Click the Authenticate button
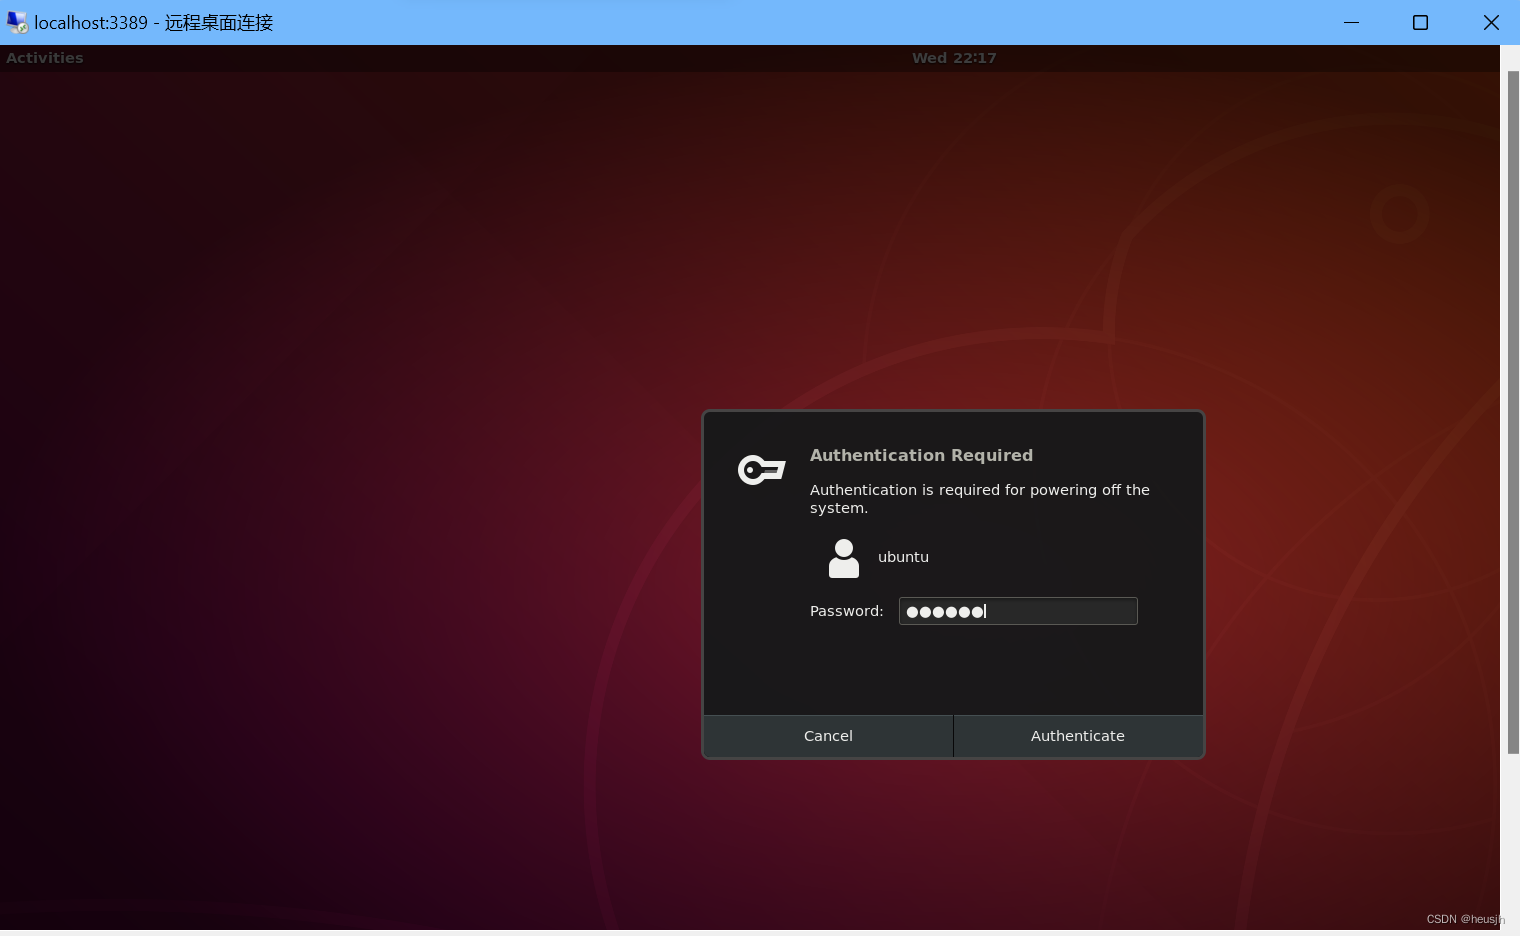This screenshot has width=1520, height=936. coord(1078,736)
